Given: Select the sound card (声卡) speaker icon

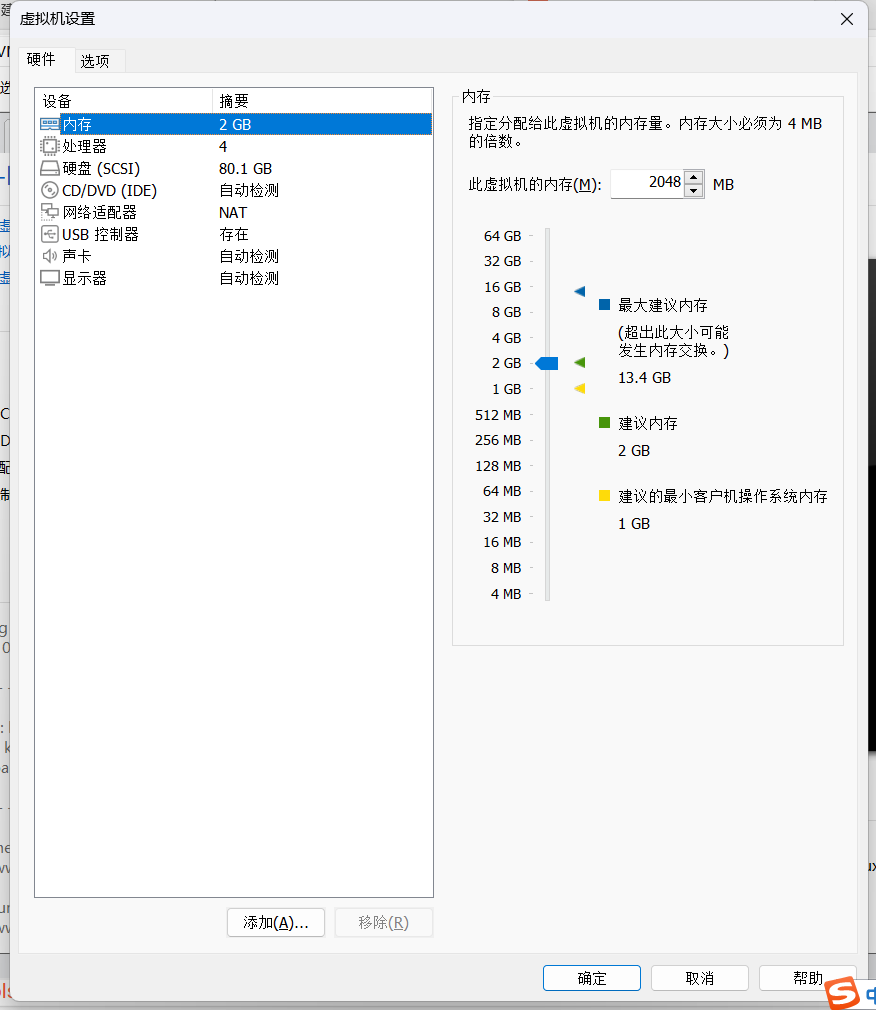Looking at the screenshot, I should pyautogui.click(x=49, y=256).
